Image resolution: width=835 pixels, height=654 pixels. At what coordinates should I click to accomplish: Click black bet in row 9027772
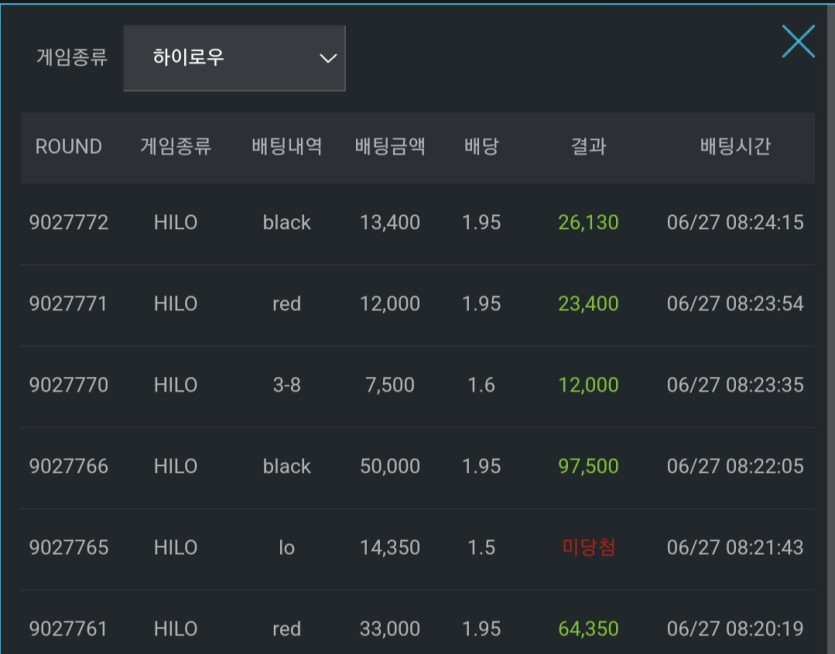point(286,223)
